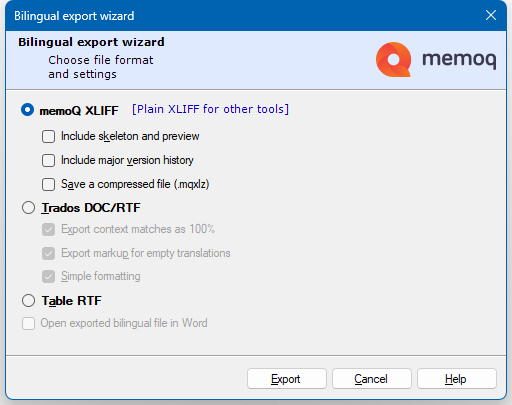Uncheck the Simple formatting option
Image resolution: width=512 pixels, height=405 pixels.
coord(48,276)
